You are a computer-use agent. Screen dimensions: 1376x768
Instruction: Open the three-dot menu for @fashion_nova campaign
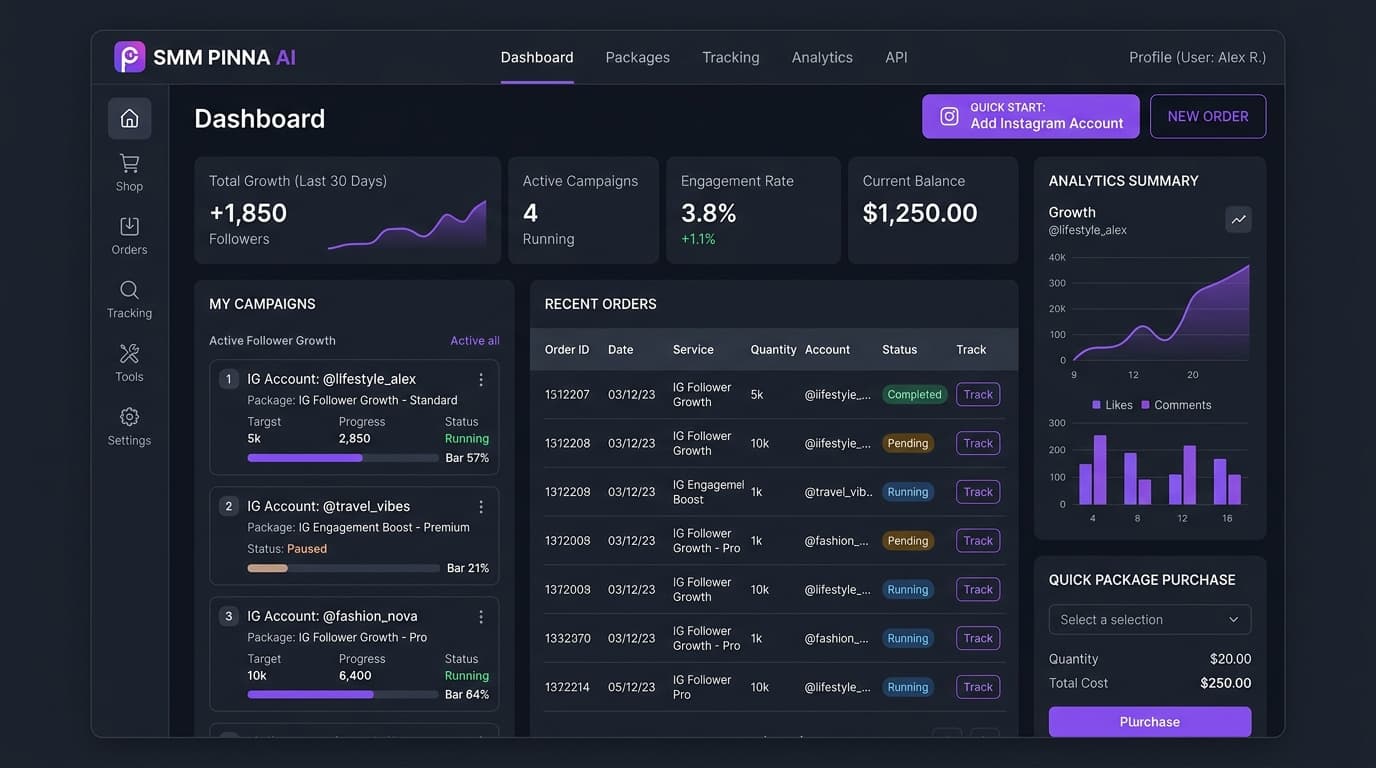click(481, 617)
